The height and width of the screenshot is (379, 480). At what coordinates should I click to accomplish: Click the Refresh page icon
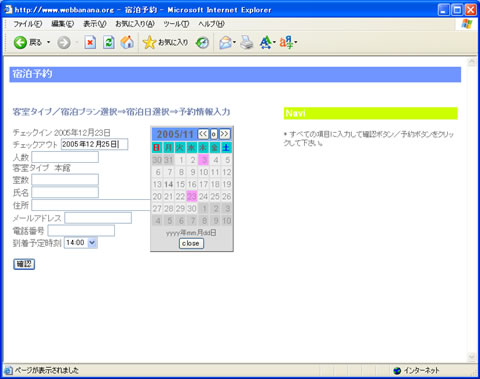(x=109, y=43)
